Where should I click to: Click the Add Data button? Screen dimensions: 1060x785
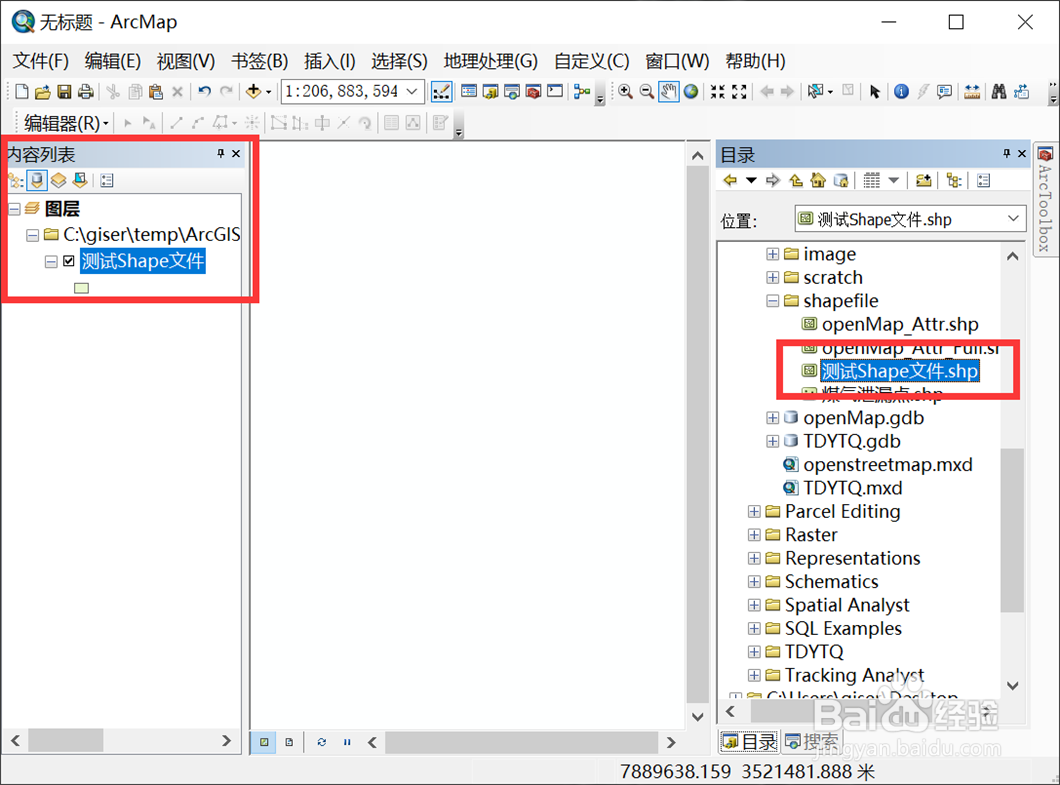(254, 91)
